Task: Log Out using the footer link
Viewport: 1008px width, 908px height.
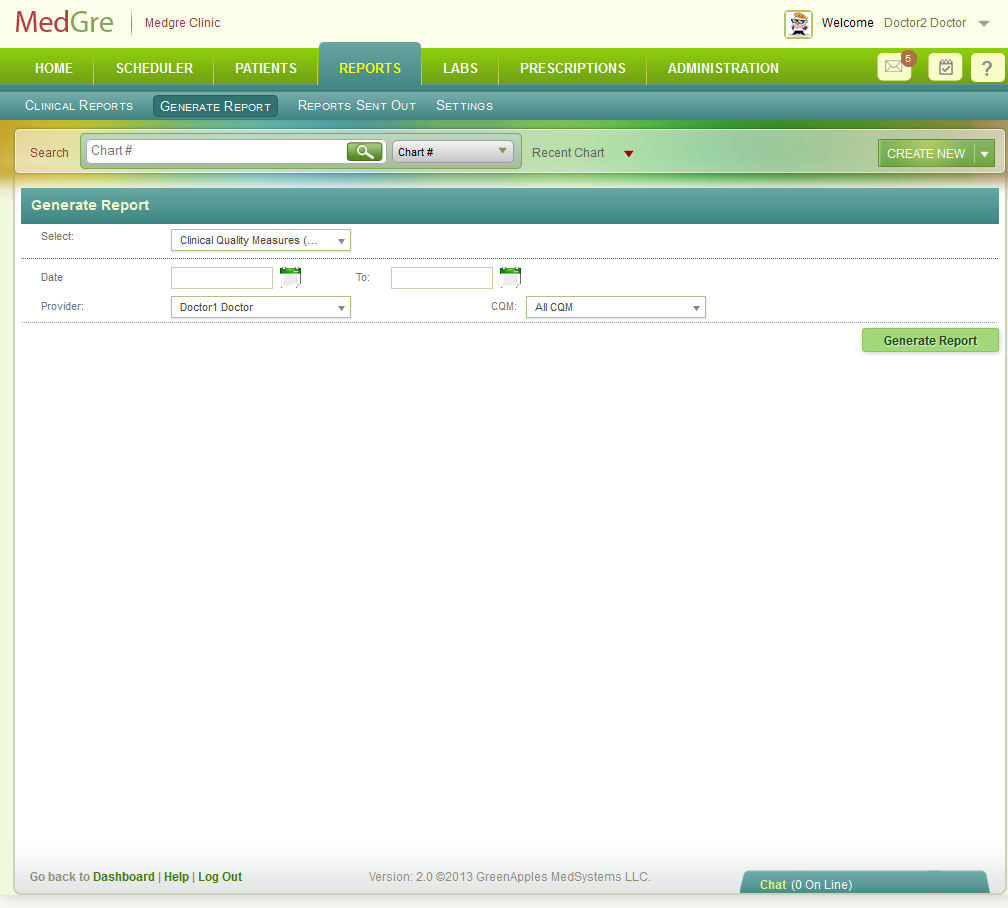Action: [x=219, y=877]
